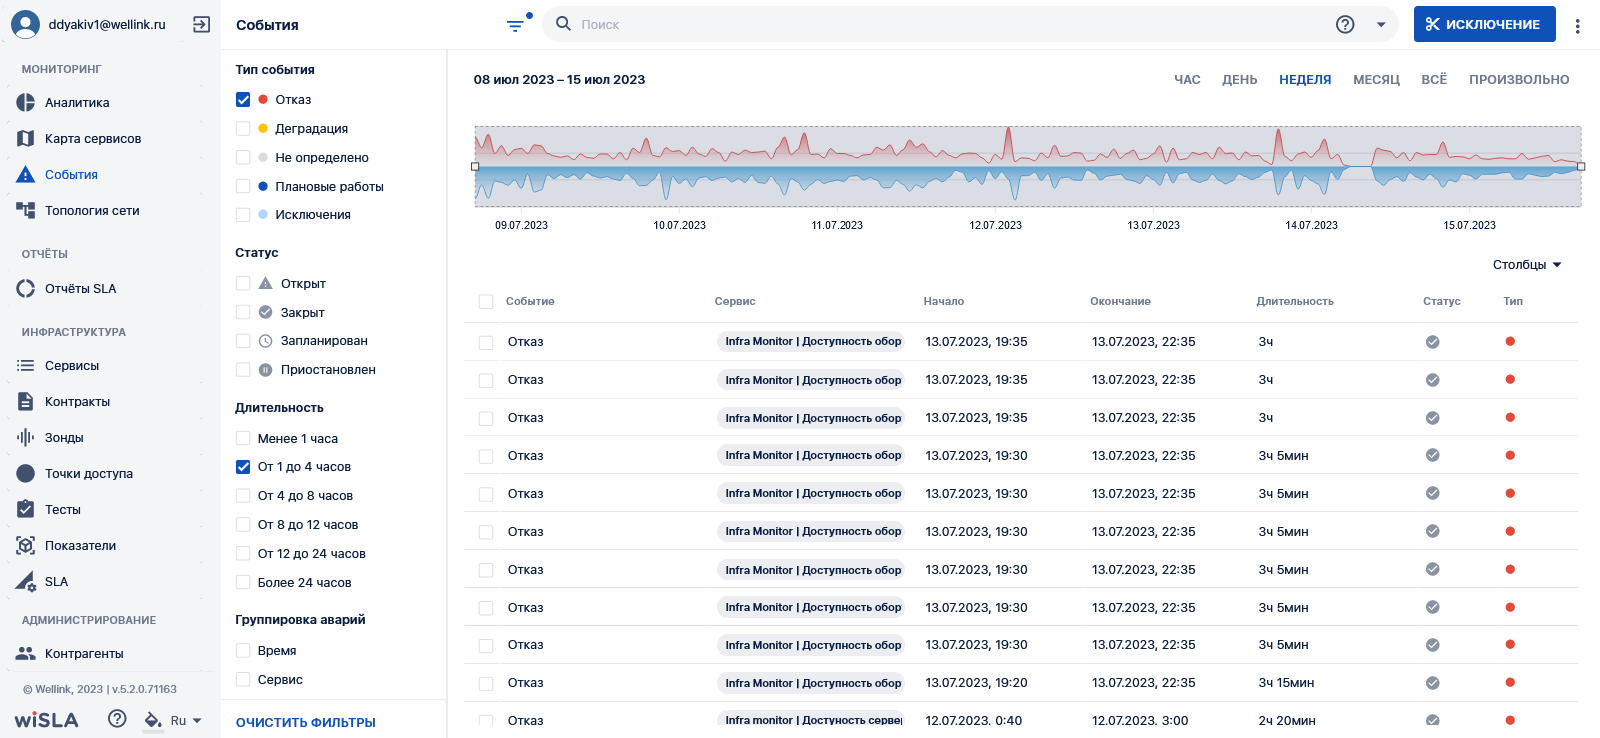Viewport: 1600px width, 738px height.
Task: Open the three-dot more options menu
Action: [1578, 26]
